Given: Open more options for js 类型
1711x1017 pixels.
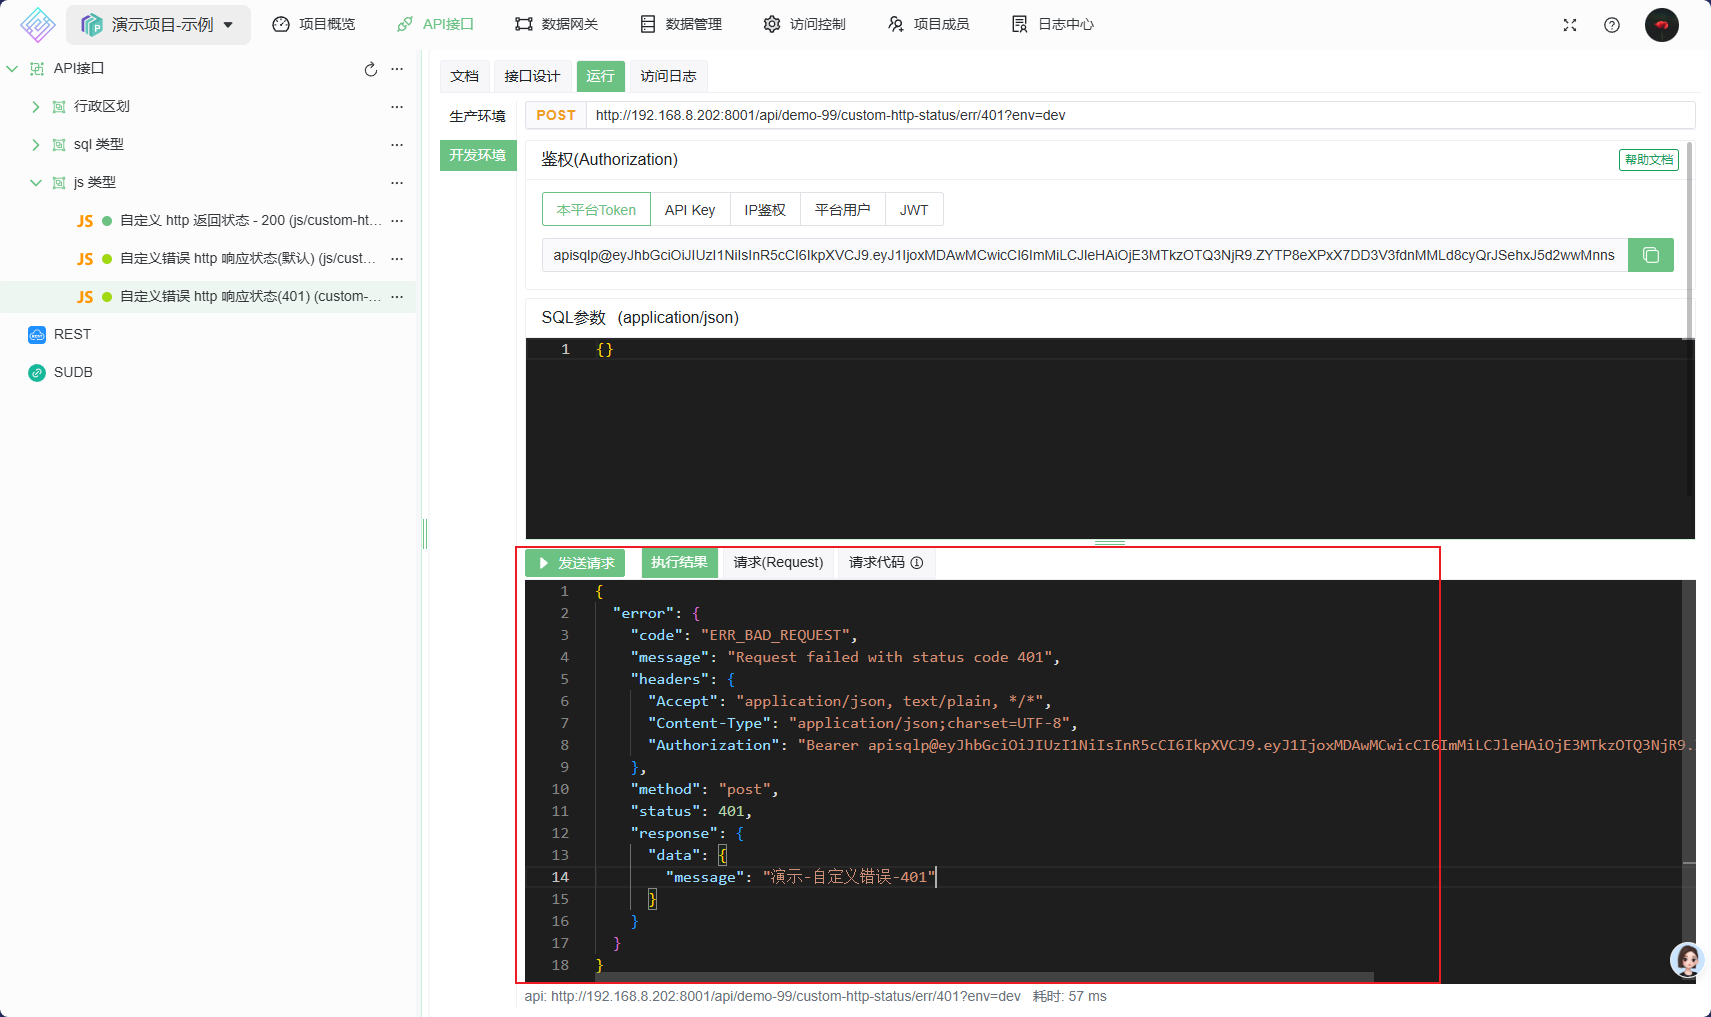Looking at the screenshot, I should (397, 183).
